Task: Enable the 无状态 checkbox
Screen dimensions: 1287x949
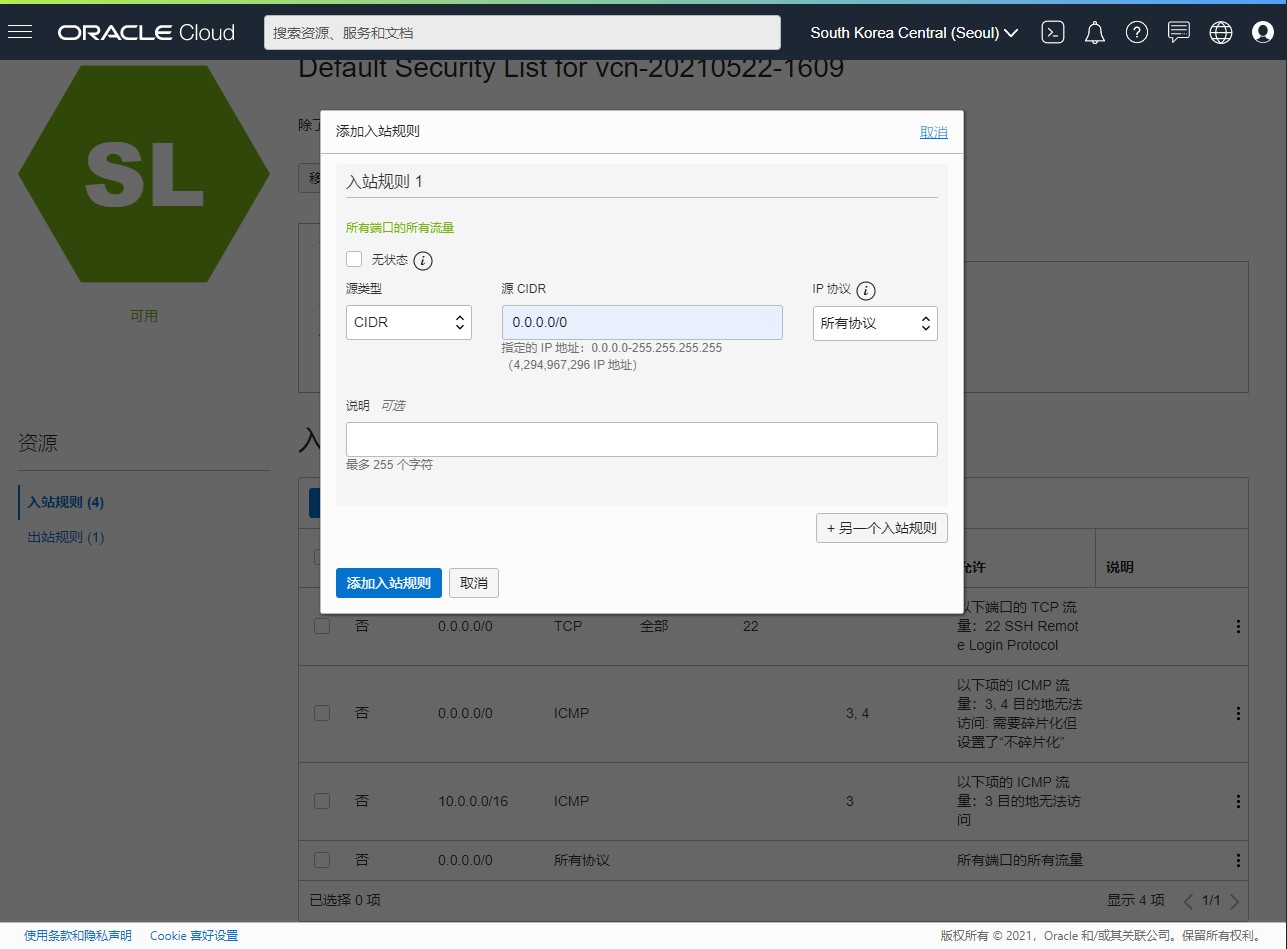Action: pyautogui.click(x=354, y=259)
